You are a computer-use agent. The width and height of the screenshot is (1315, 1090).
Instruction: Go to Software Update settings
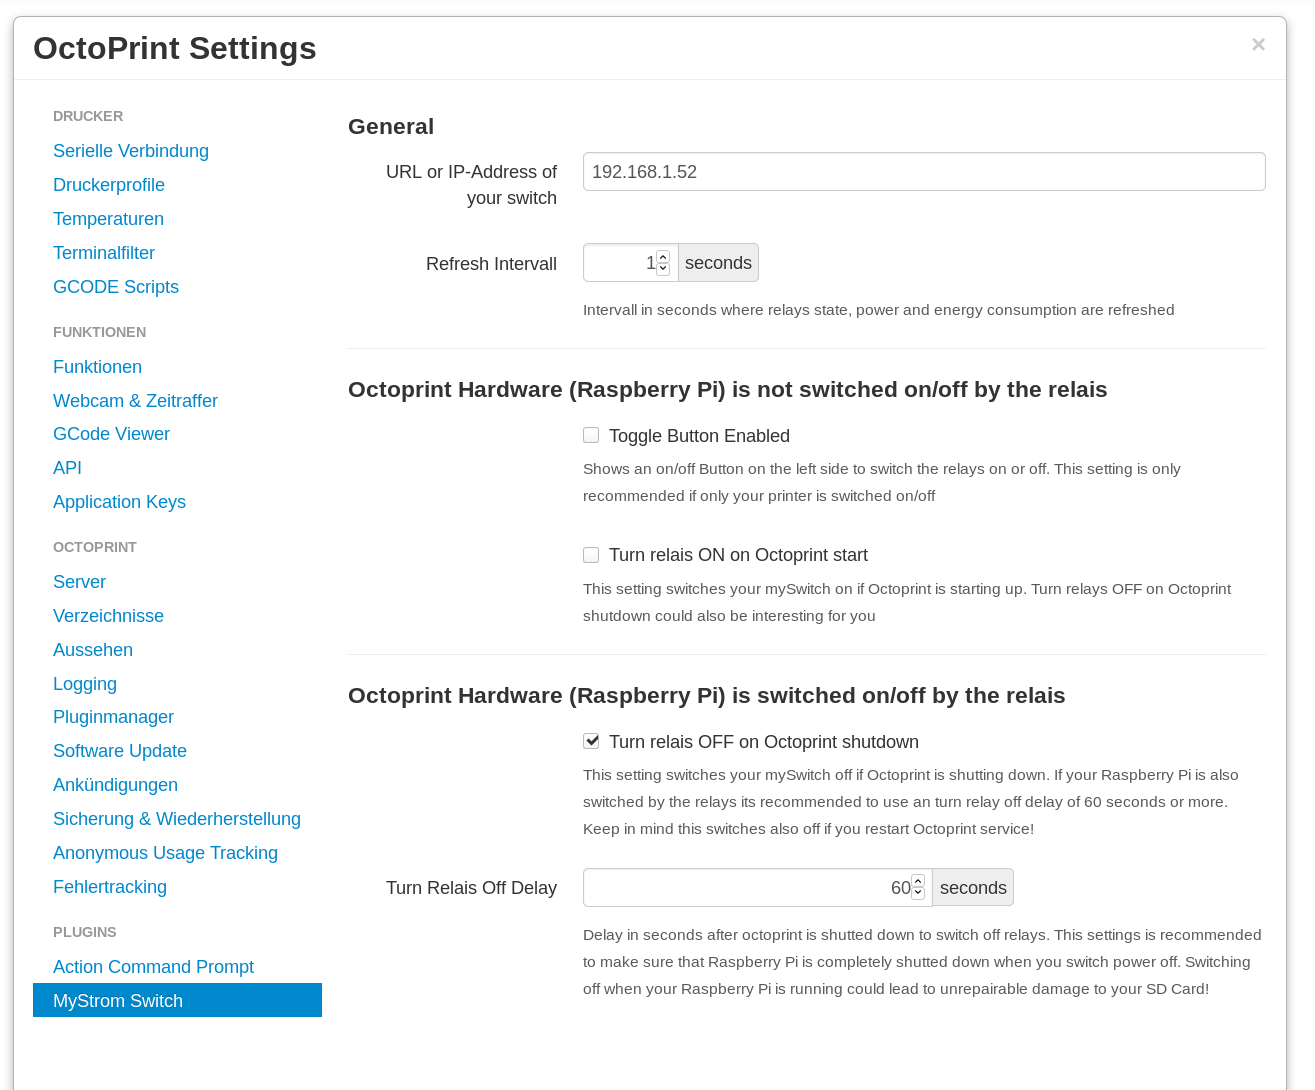[120, 751]
